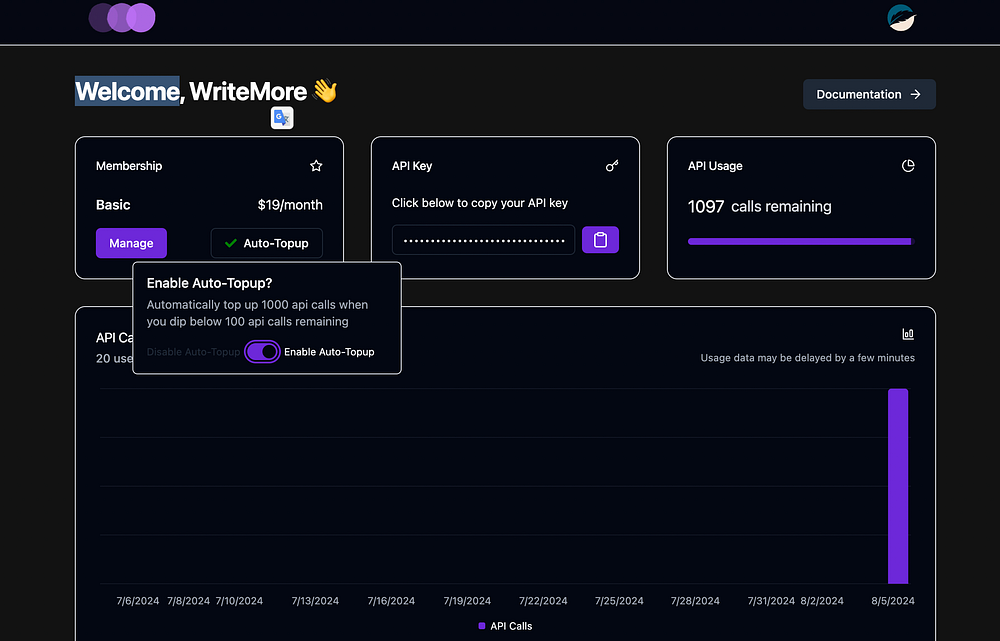Click the 1097 calls remaining value

(760, 207)
